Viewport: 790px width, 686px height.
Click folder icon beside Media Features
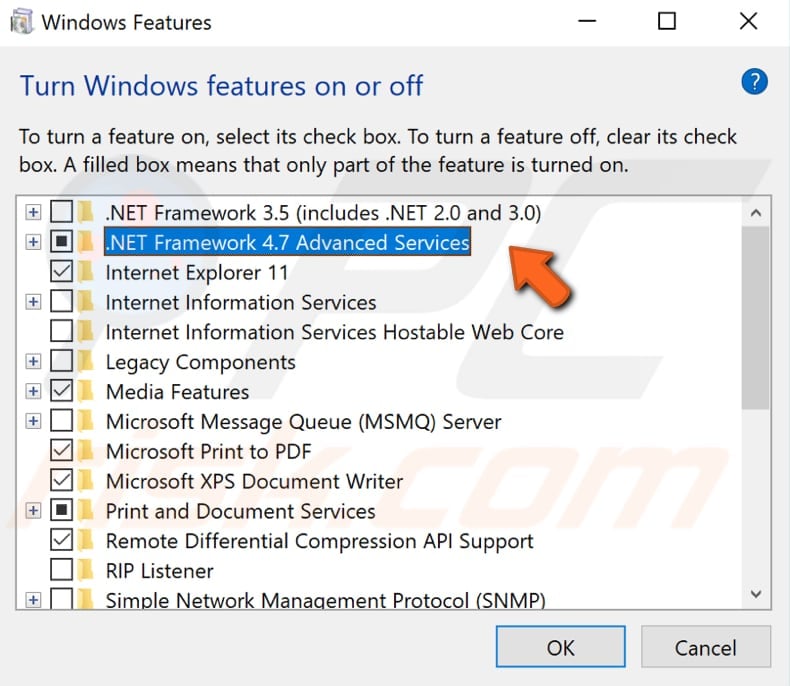(x=87, y=391)
